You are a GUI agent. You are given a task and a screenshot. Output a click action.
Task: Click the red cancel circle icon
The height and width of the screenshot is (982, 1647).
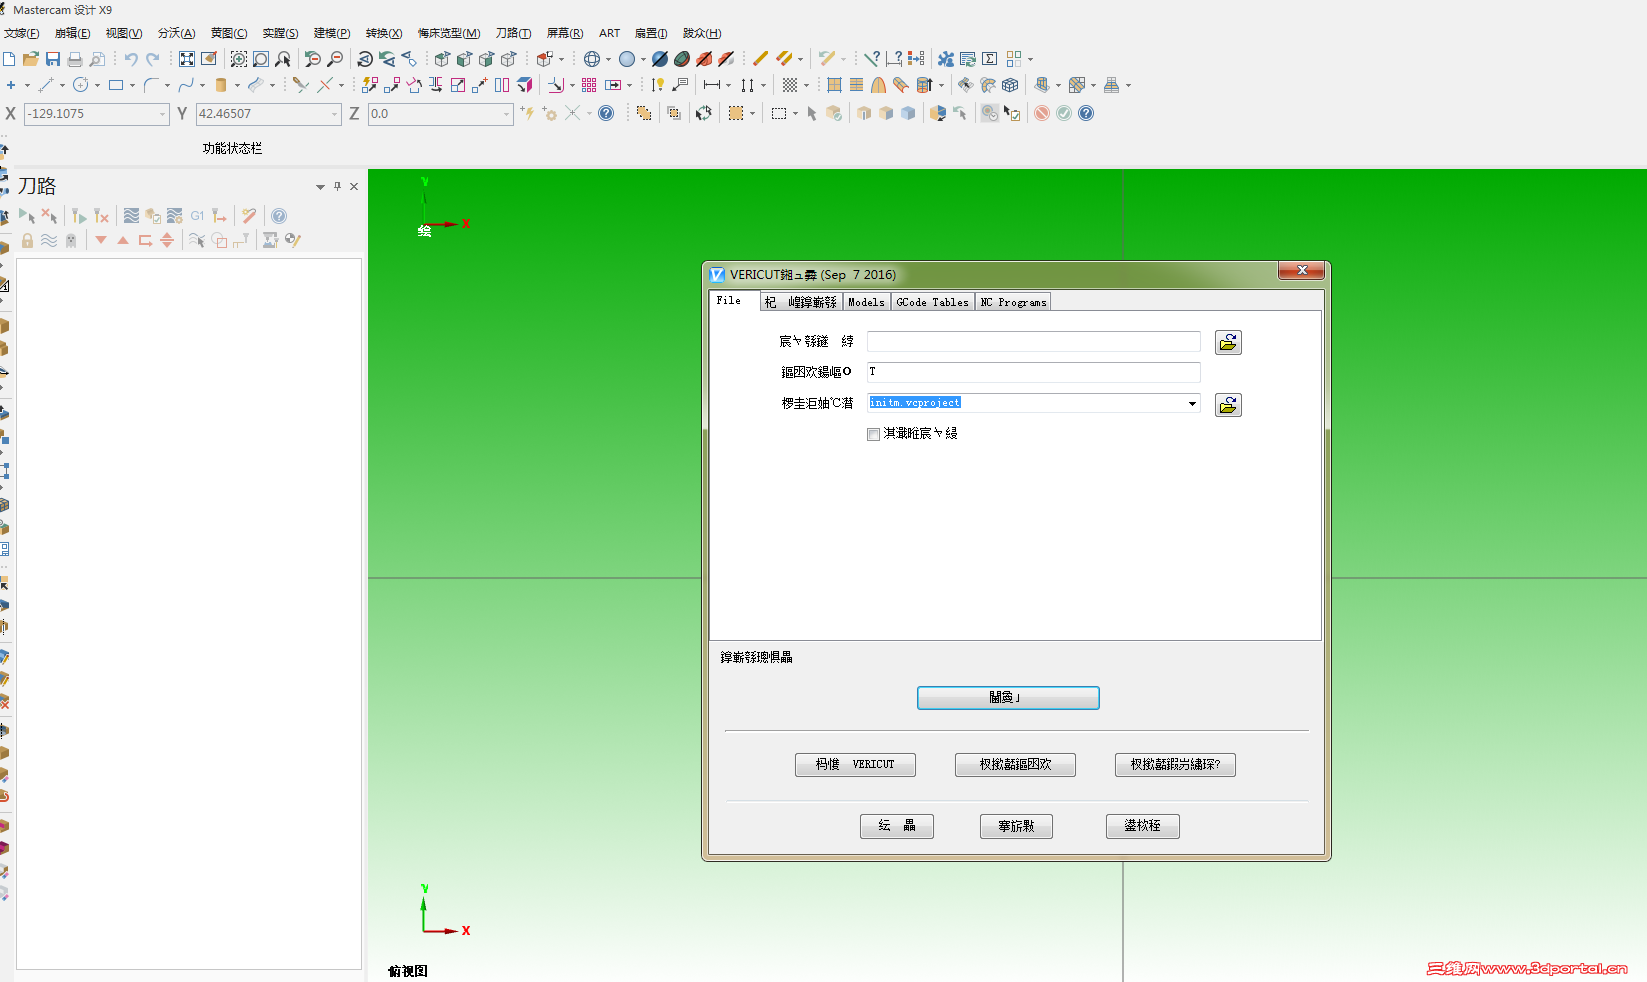pos(1042,113)
